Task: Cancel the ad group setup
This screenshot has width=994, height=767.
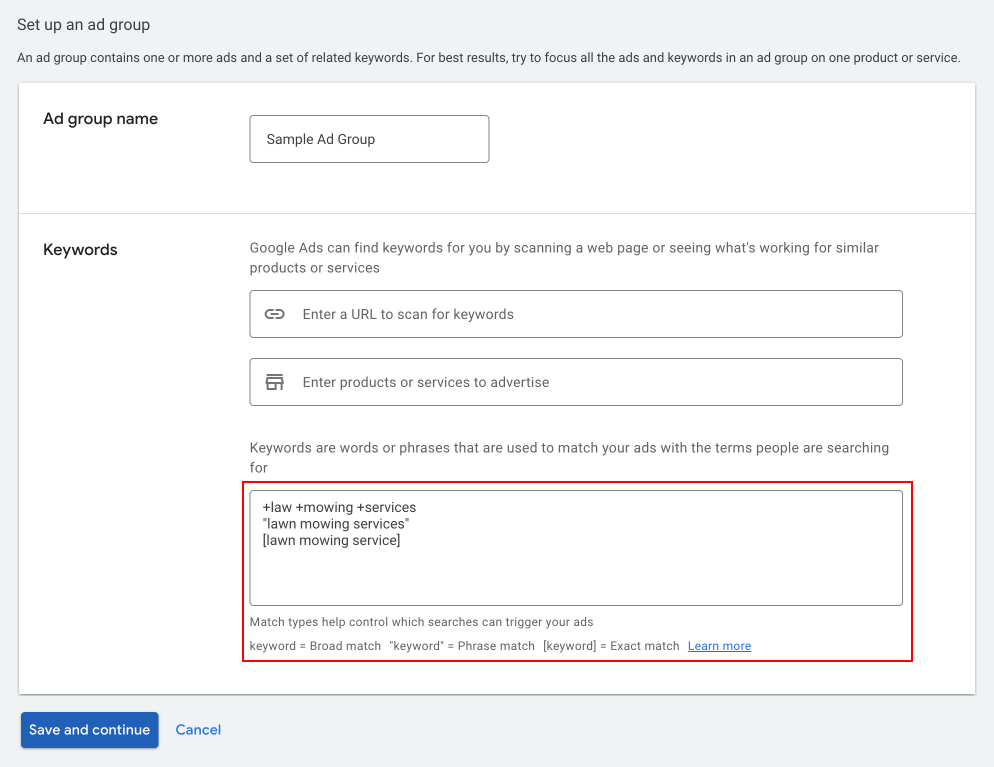Action: pos(198,730)
